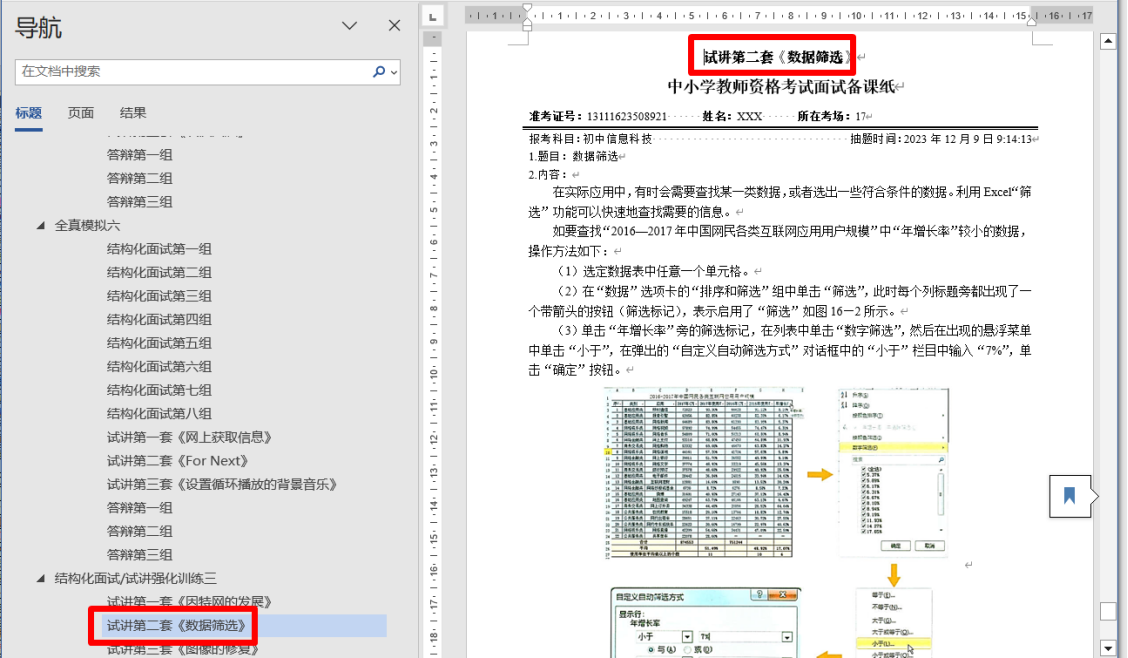Screen dimensions: 1128x658
Task: Collapse the 全真模拟六 heading group
Action: [x=41, y=226]
